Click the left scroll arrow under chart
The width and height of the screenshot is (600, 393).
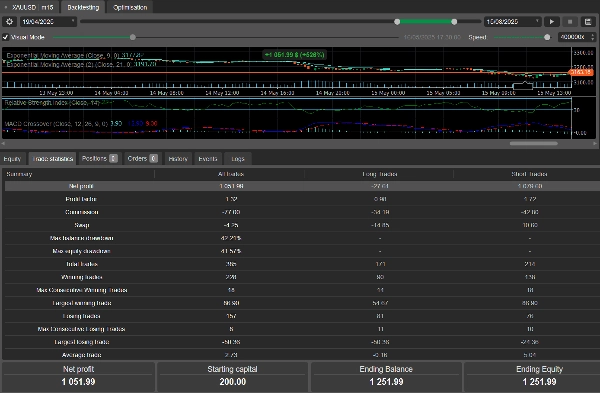(3, 144)
